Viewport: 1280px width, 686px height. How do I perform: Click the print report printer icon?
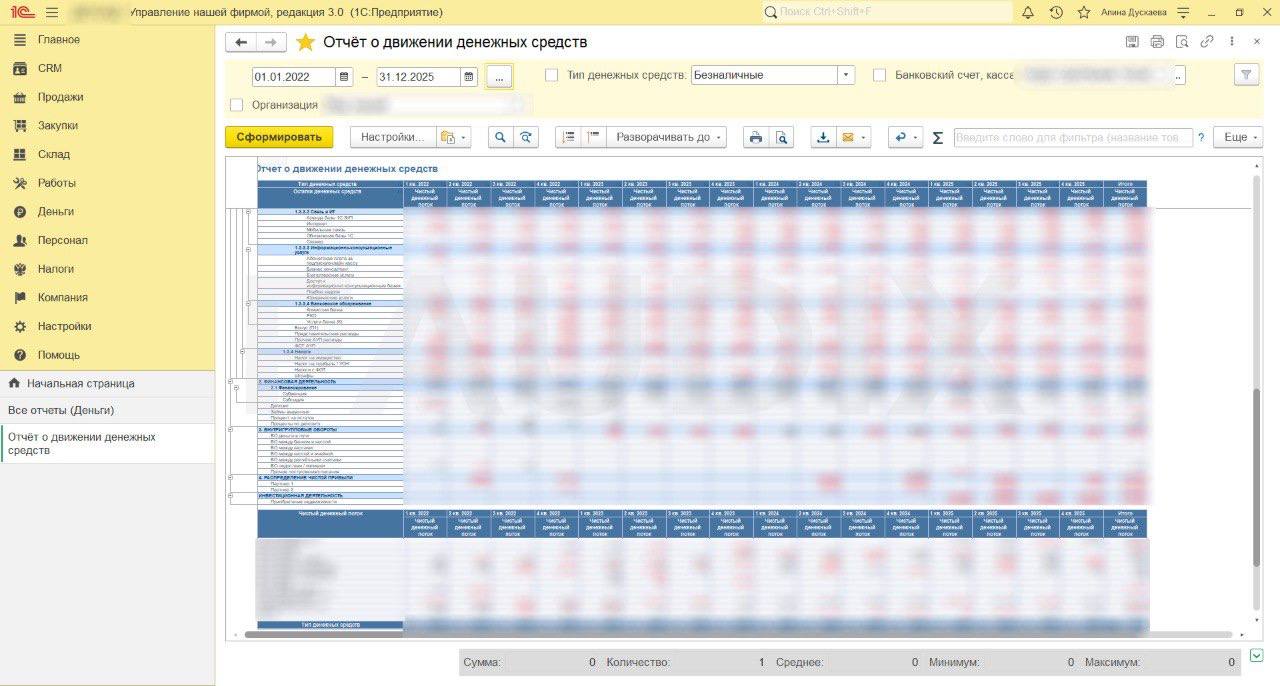pos(756,137)
